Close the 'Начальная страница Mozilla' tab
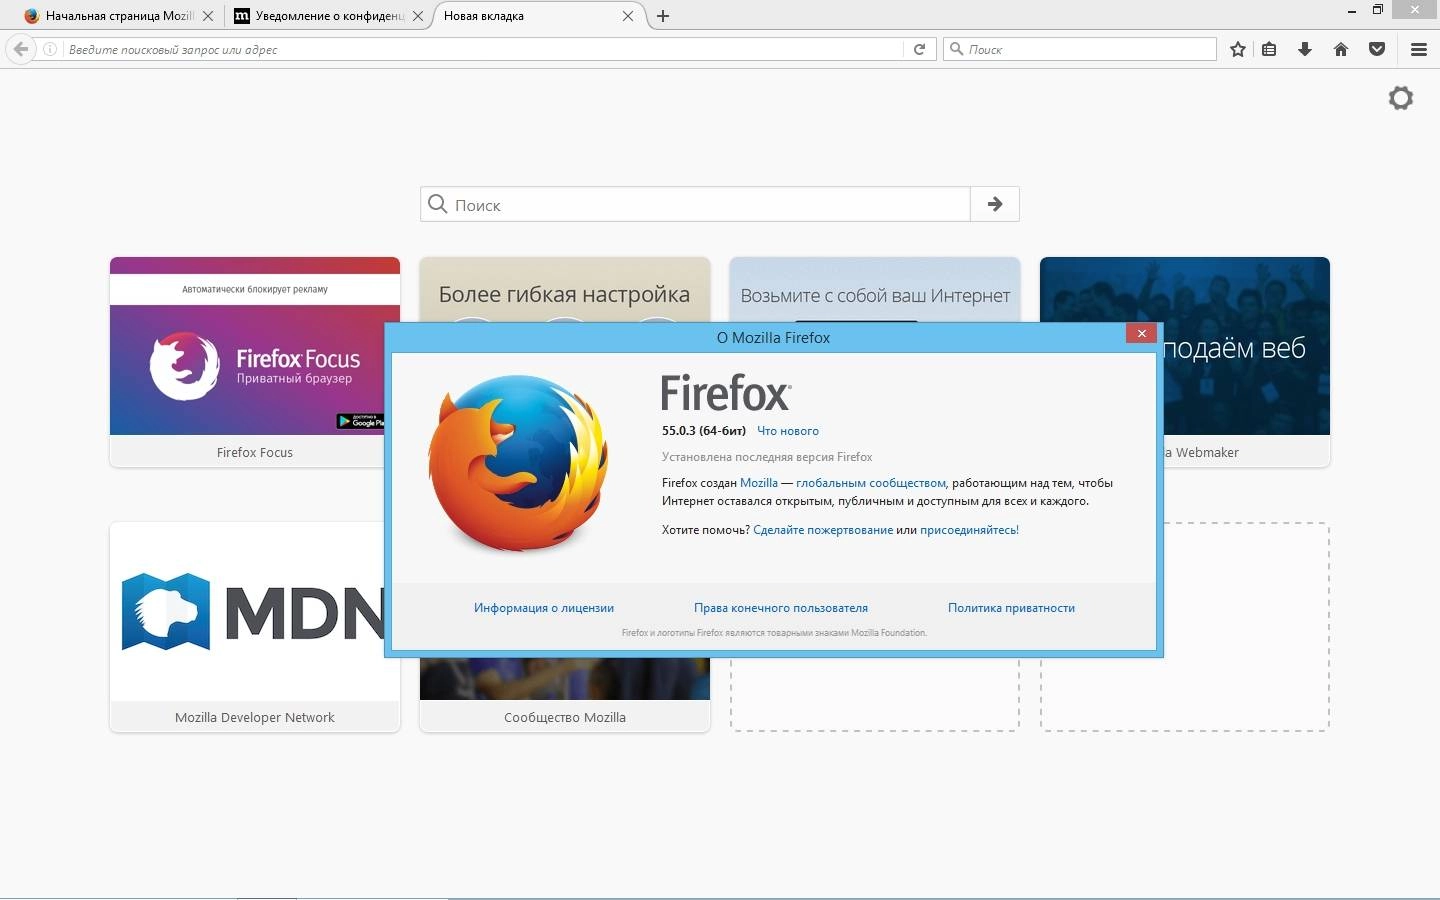The image size is (1440, 900). point(208,16)
